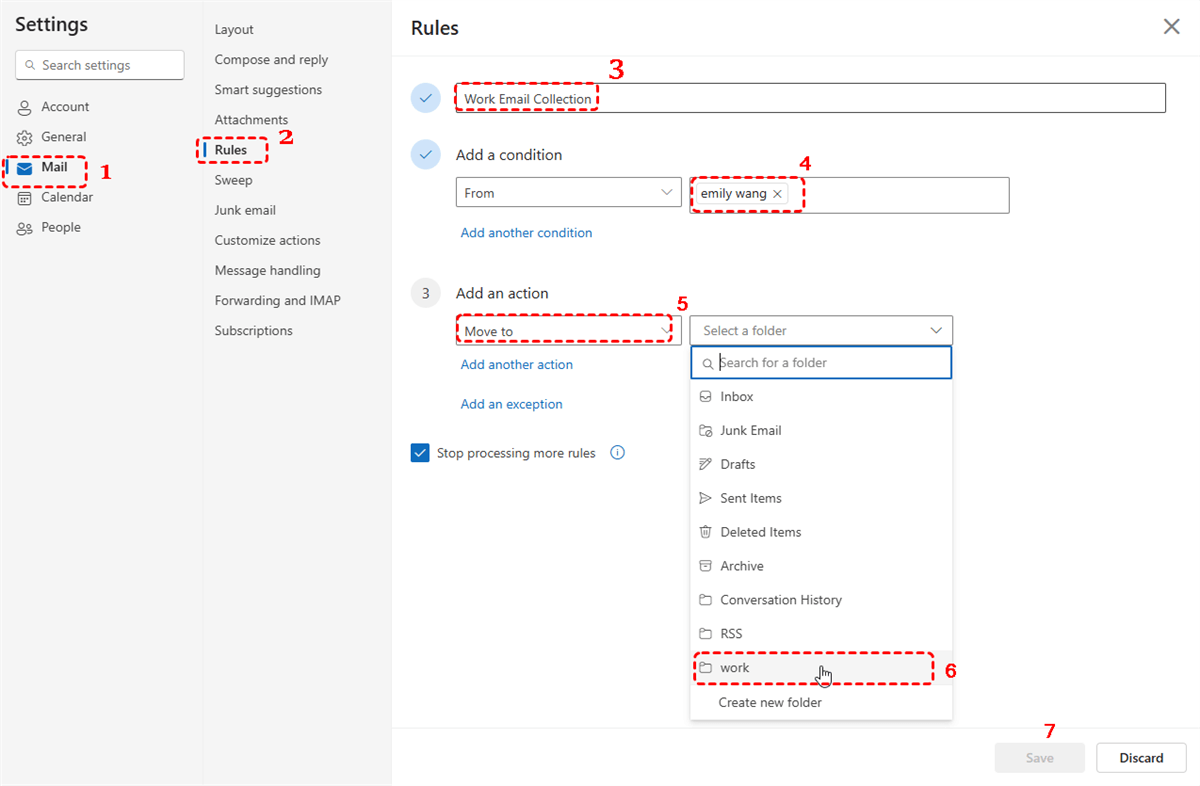1200x786 pixels.
Task: Remove the emily wang sender chip
Action: 778,194
